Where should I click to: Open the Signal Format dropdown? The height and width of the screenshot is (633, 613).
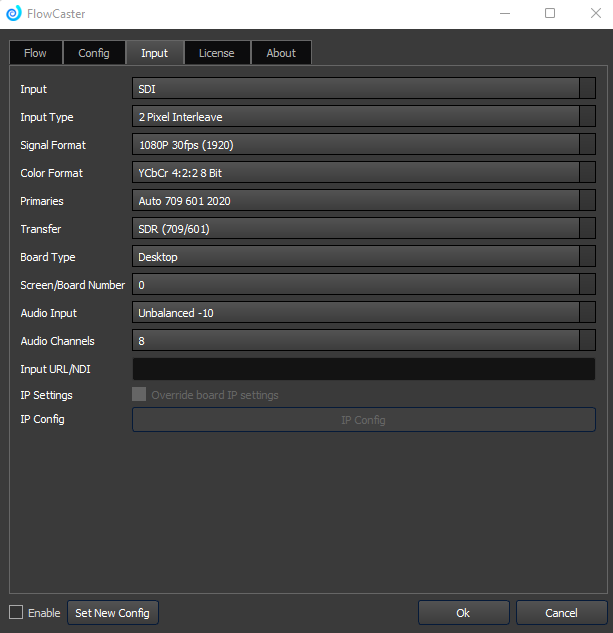[363, 145]
